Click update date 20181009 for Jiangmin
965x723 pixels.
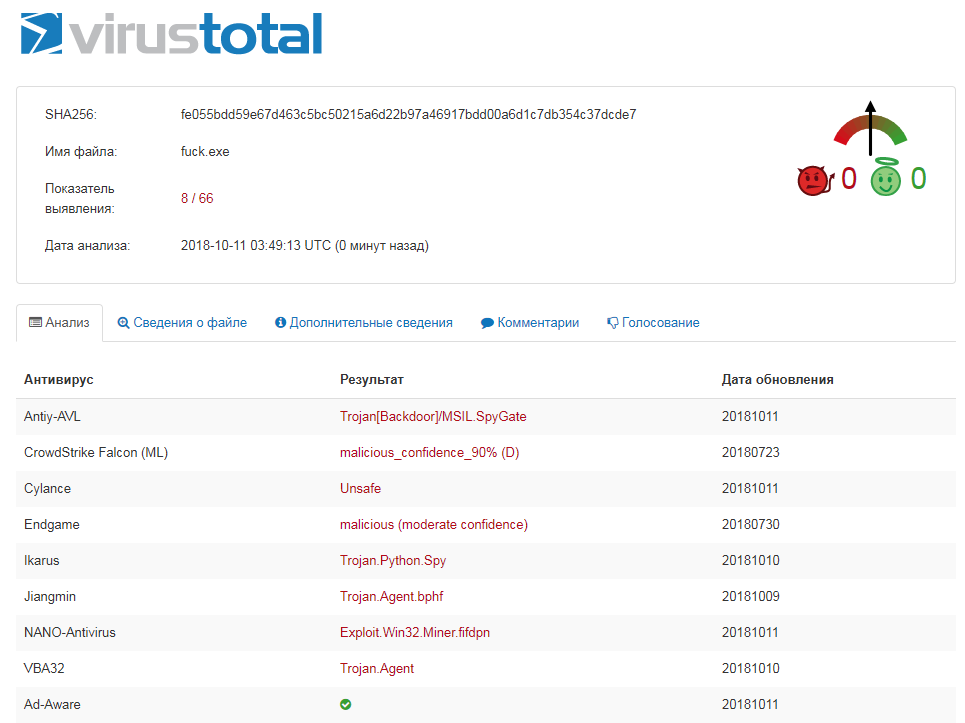tap(750, 596)
